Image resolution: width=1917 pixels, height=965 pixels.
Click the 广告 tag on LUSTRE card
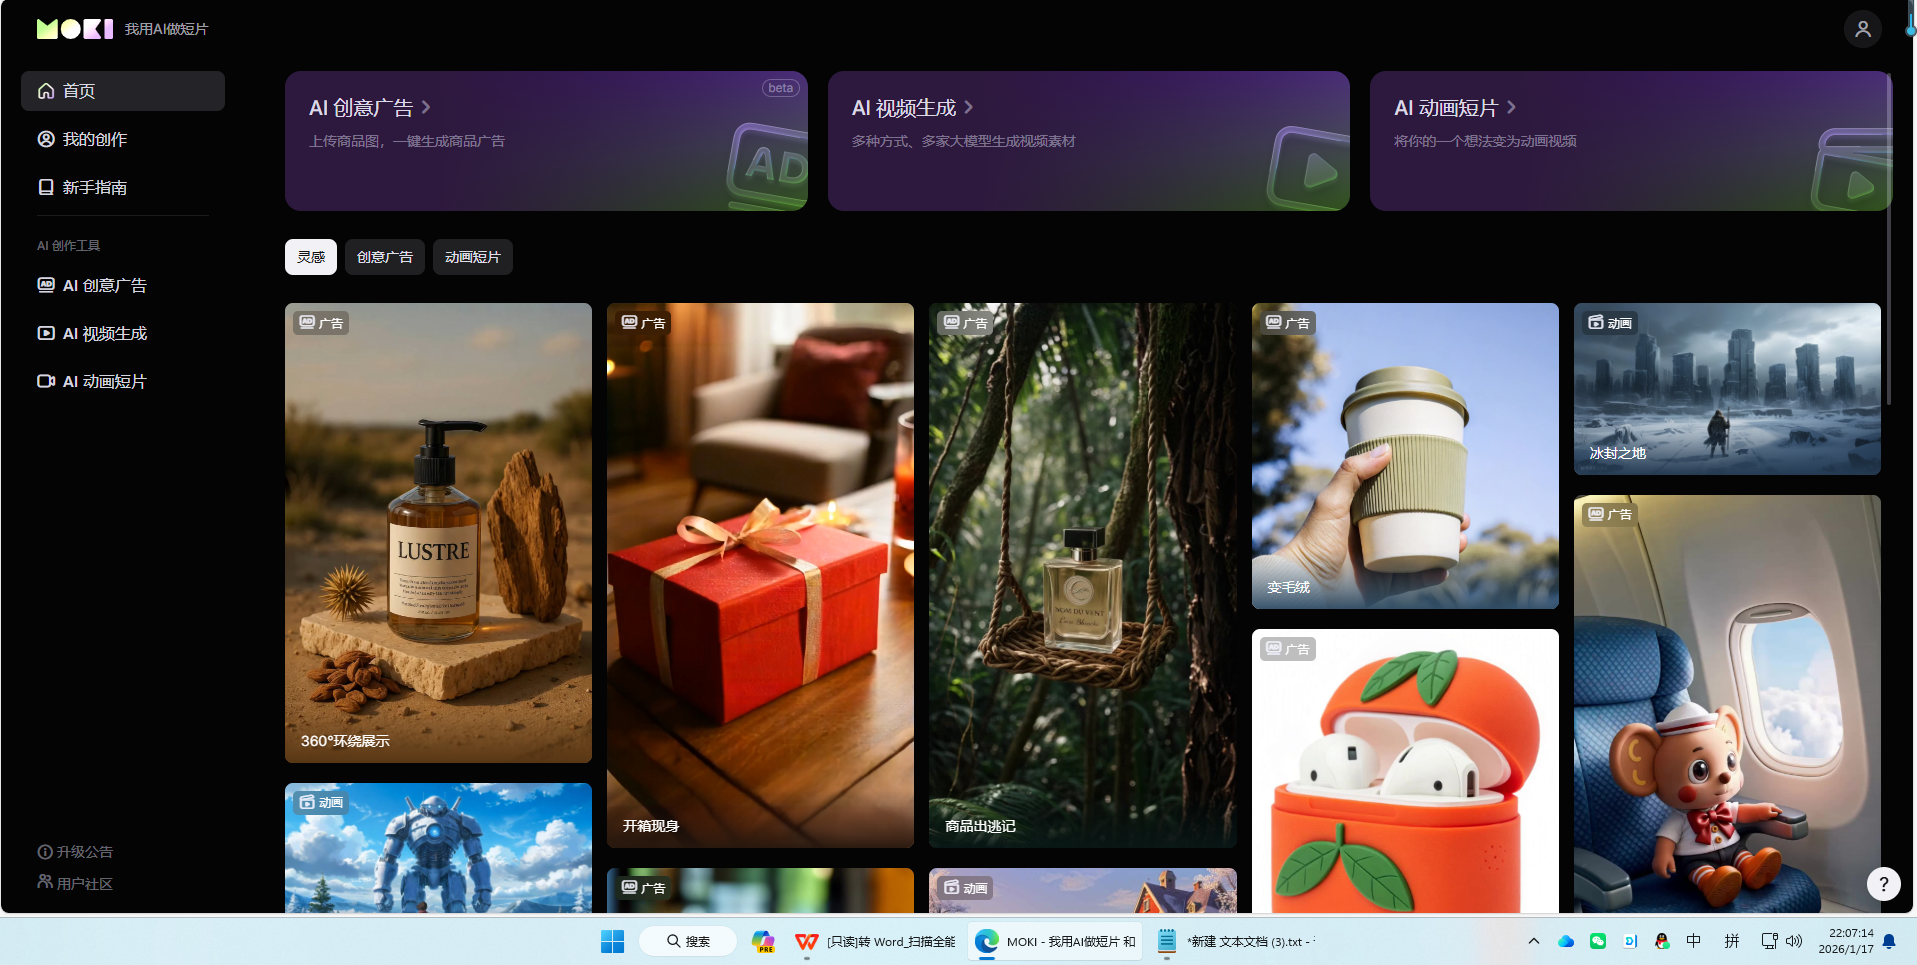(321, 323)
